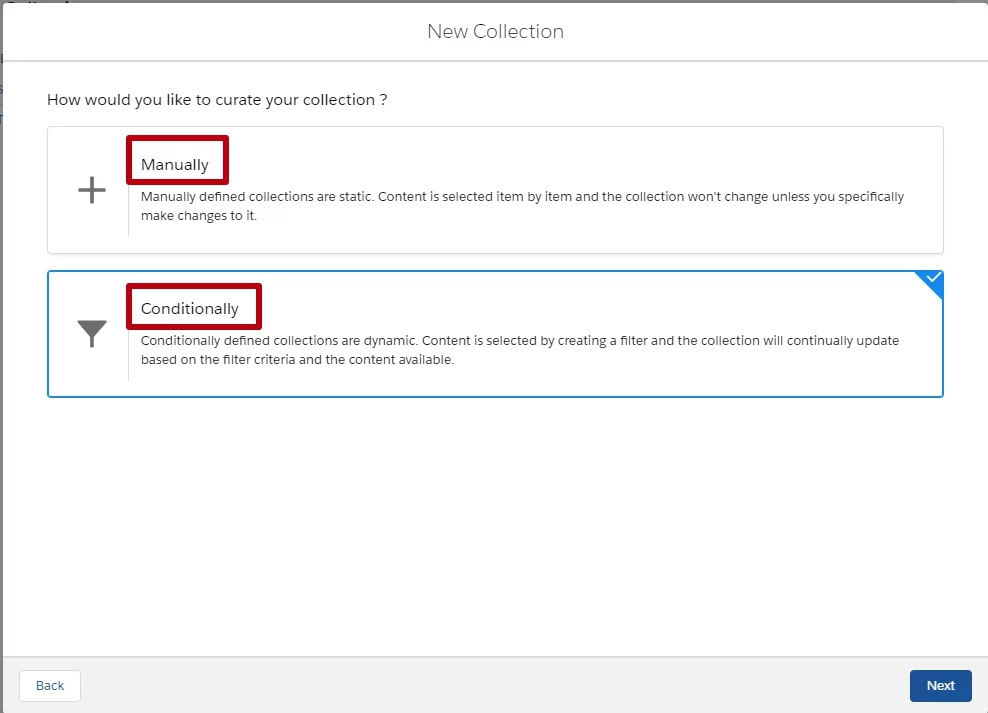Click the 'How would you like to curate' question
Screen dimensions: 988x713
pos(217,100)
